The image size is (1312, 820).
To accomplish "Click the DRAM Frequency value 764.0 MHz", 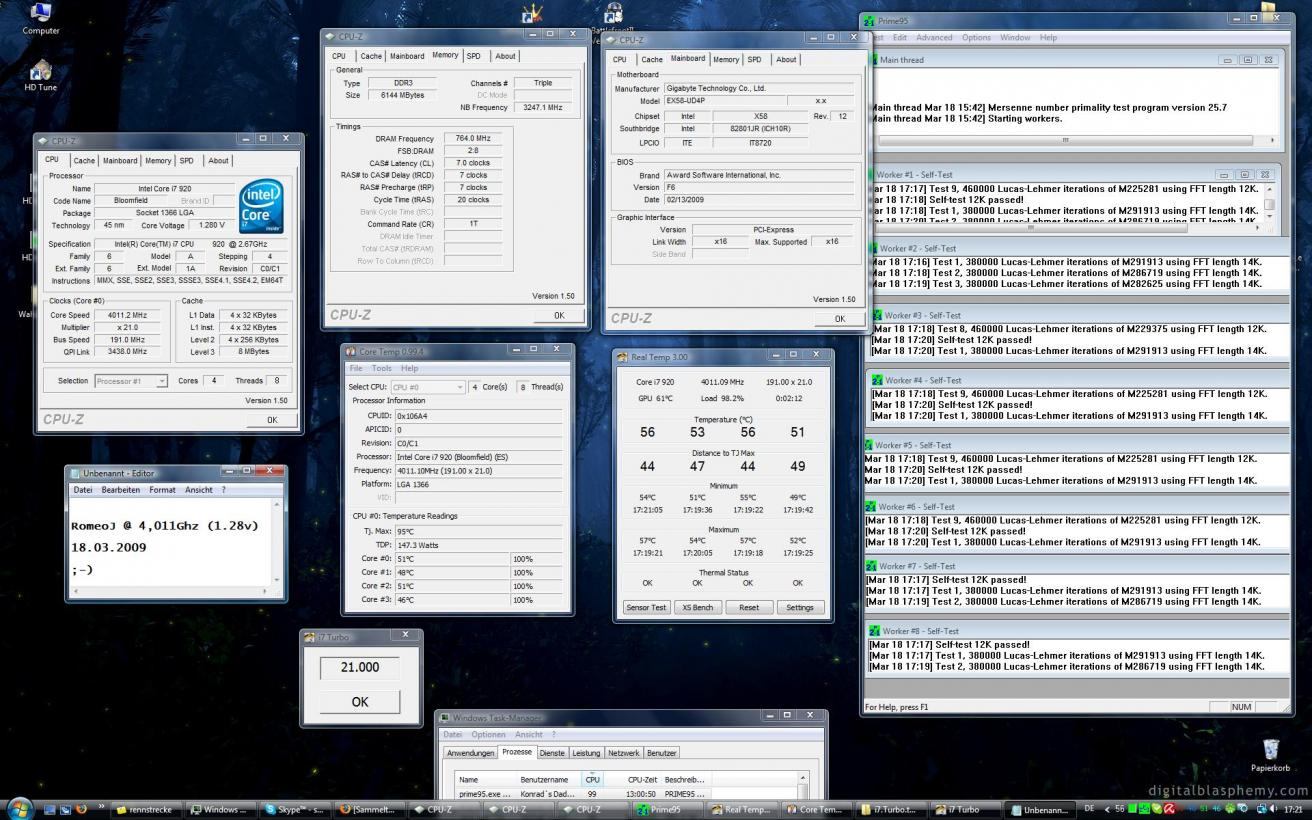I will coord(473,139).
